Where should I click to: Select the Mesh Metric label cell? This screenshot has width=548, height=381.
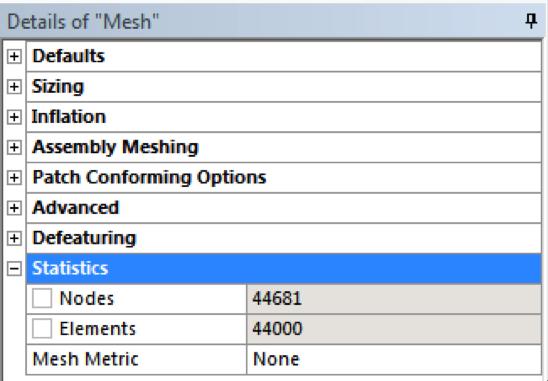tap(136, 359)
